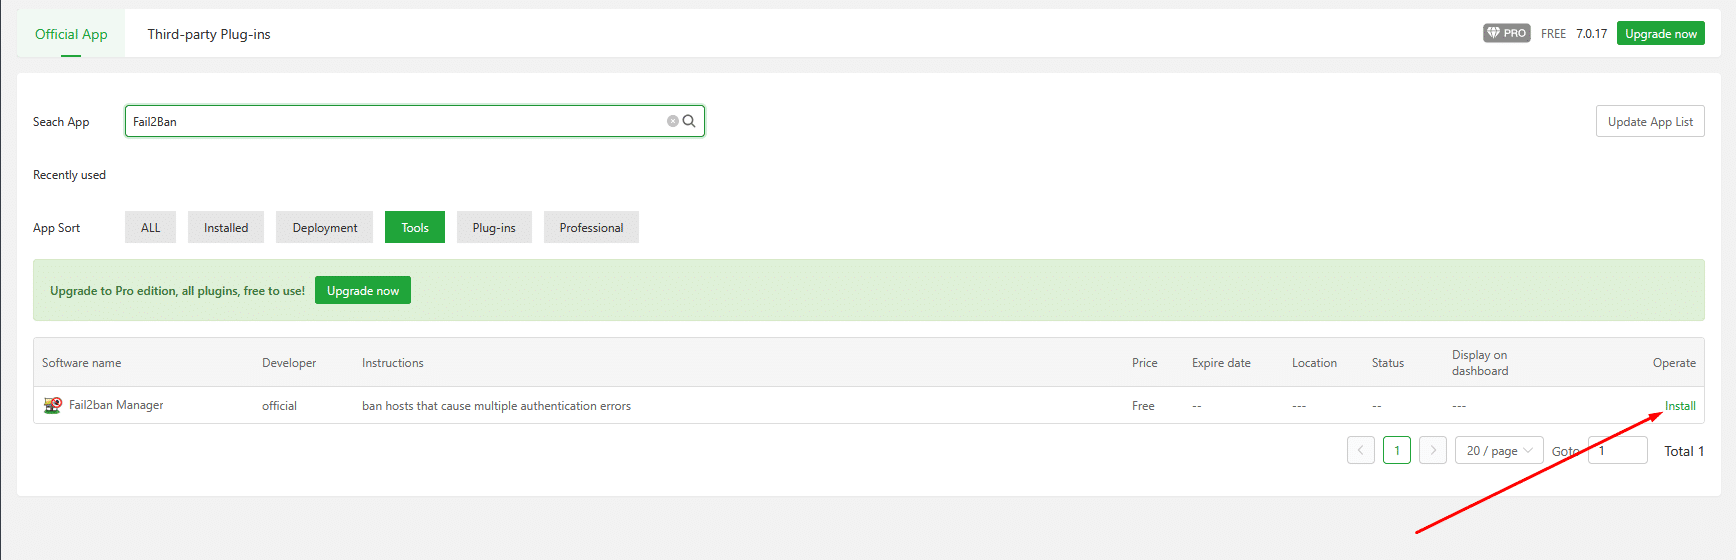Select the Tools category filter

(x=415, y=227)
